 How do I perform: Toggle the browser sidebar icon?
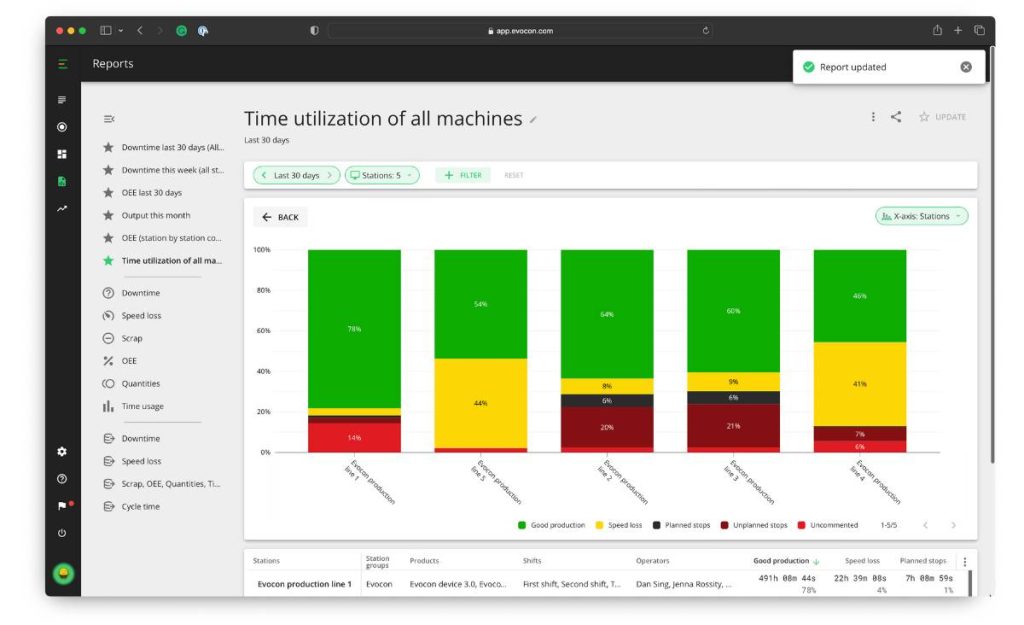pos(106,30)
